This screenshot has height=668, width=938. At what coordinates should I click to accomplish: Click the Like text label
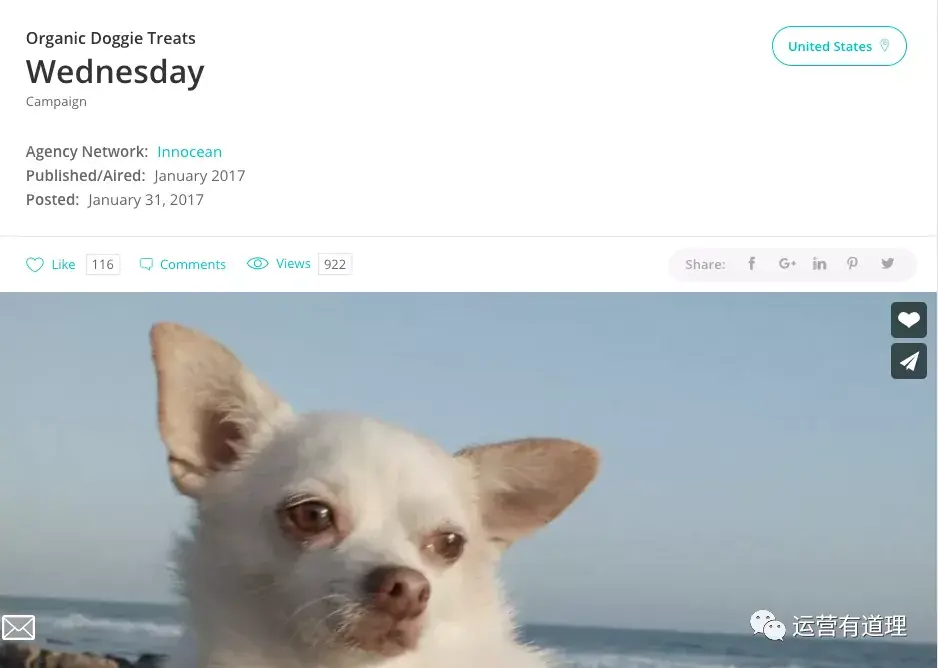click(x=63, y=264)
